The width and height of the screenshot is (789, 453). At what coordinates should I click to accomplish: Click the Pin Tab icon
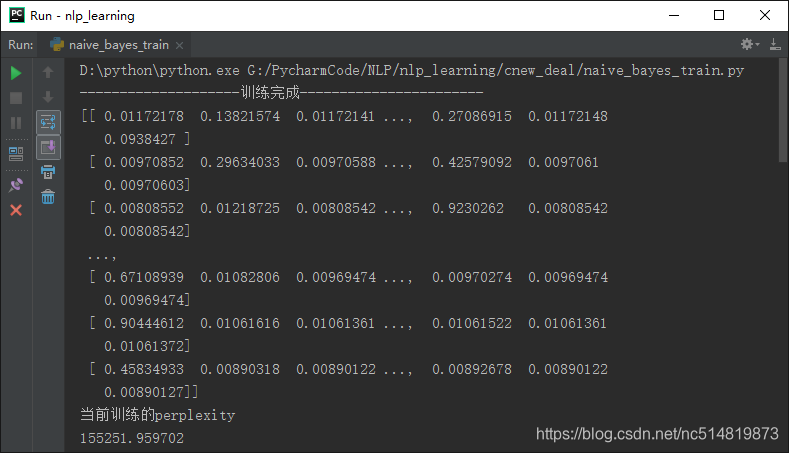(16, 185)
